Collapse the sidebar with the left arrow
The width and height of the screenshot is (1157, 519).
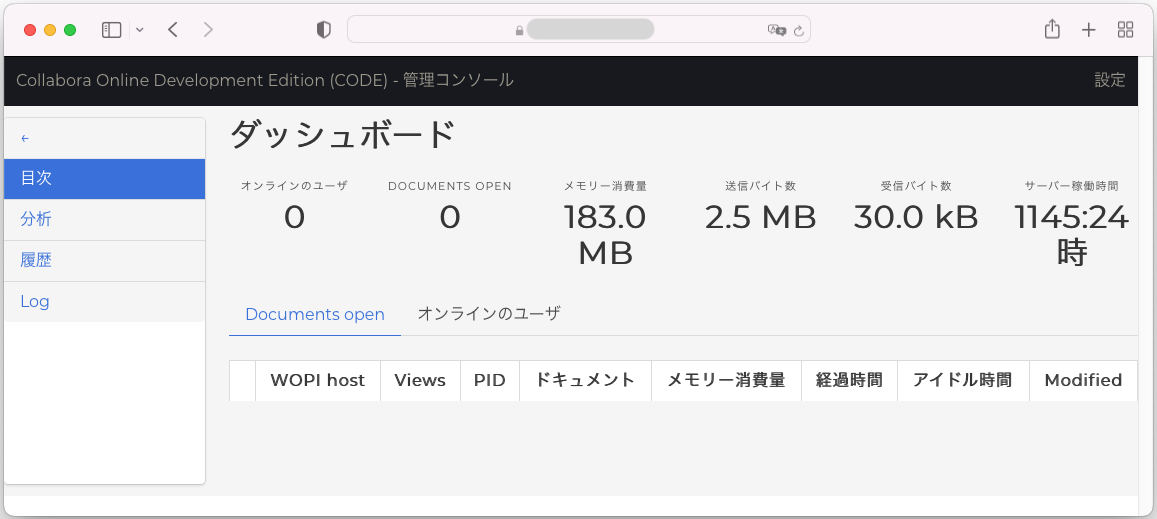[25, 138]
